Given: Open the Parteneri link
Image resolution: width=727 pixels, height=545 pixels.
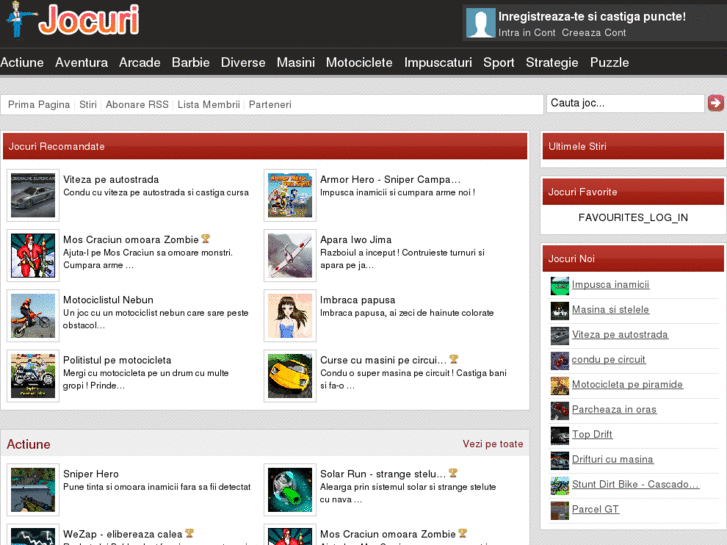Looking at the screenshot, I should 270,104.
